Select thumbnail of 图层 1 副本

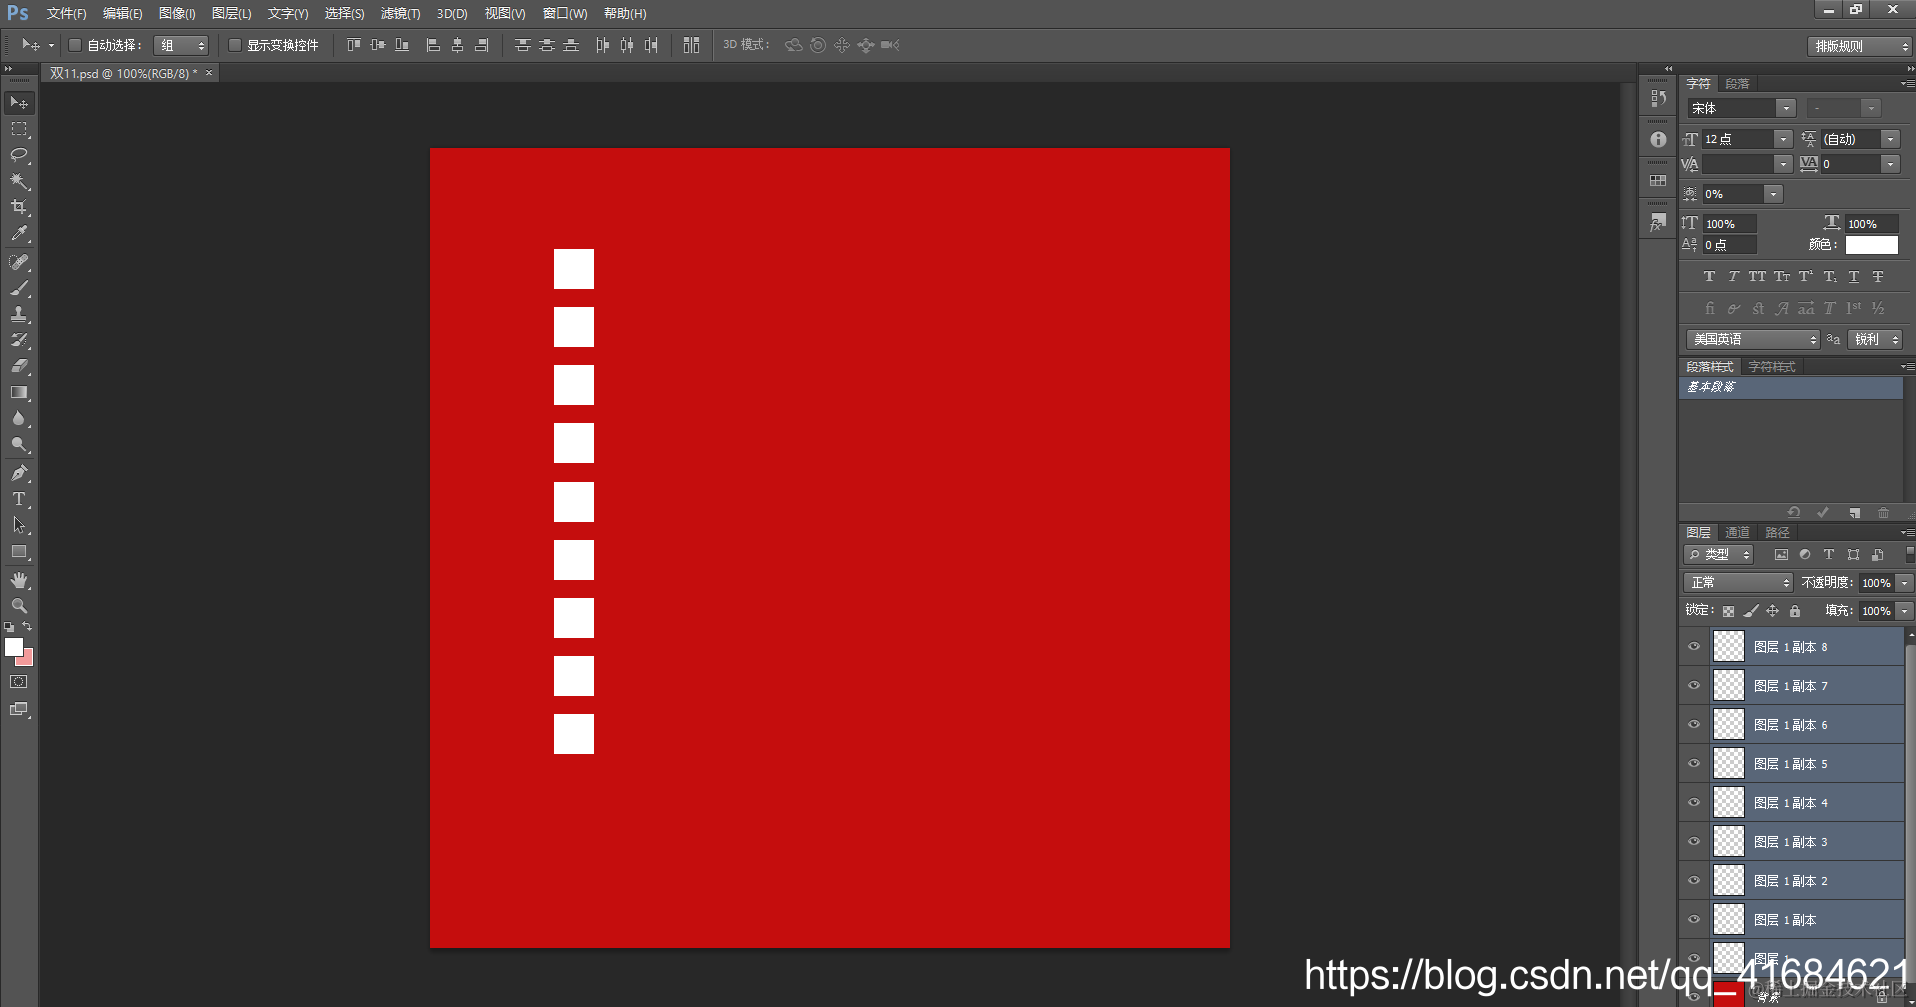pos(1729,920)
